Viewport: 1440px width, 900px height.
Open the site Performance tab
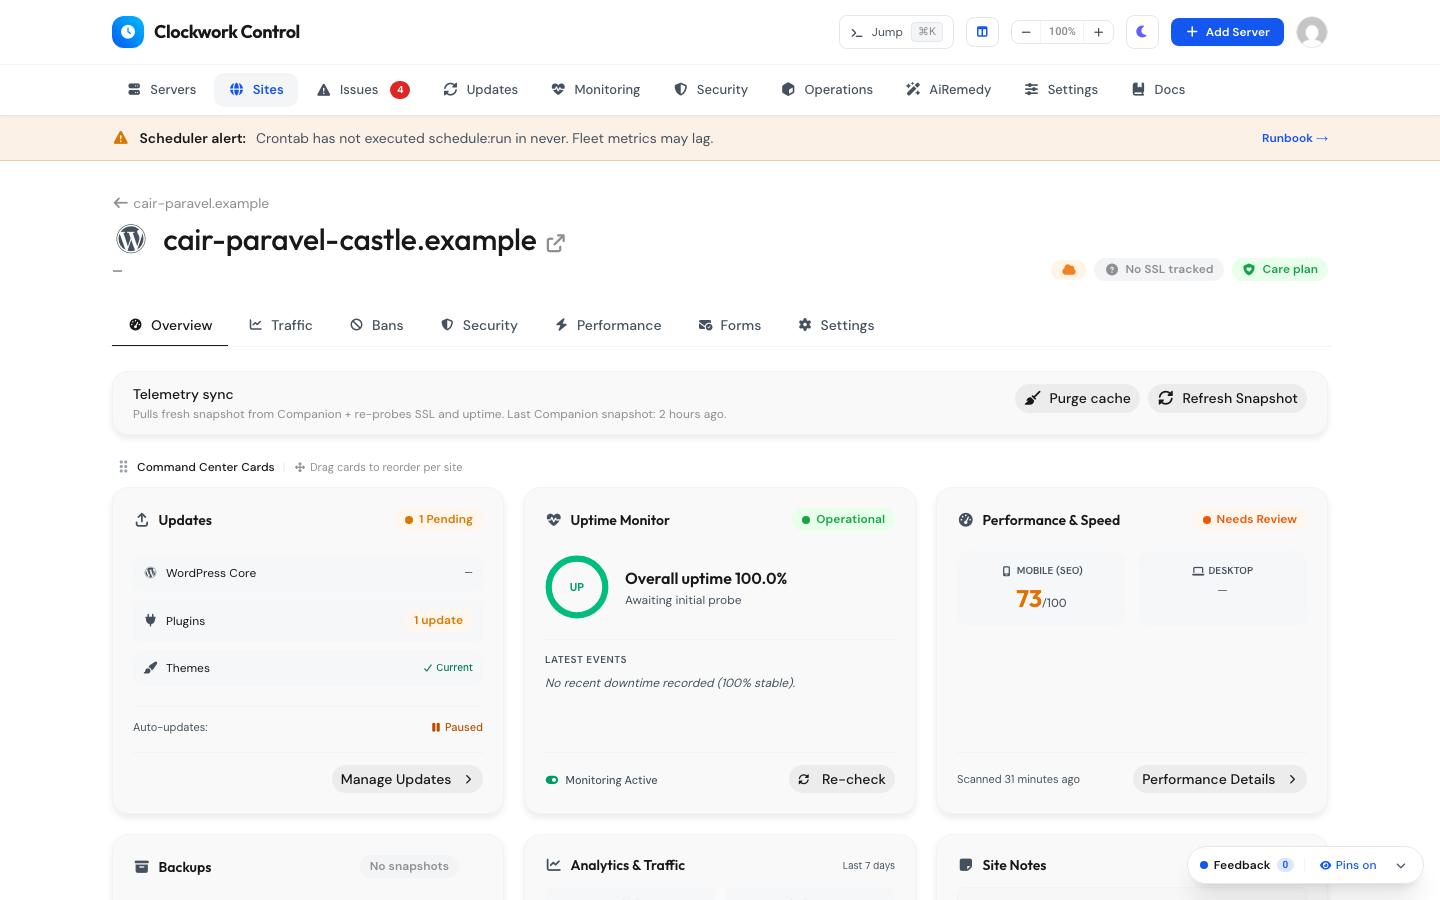(x=608, y=326)
